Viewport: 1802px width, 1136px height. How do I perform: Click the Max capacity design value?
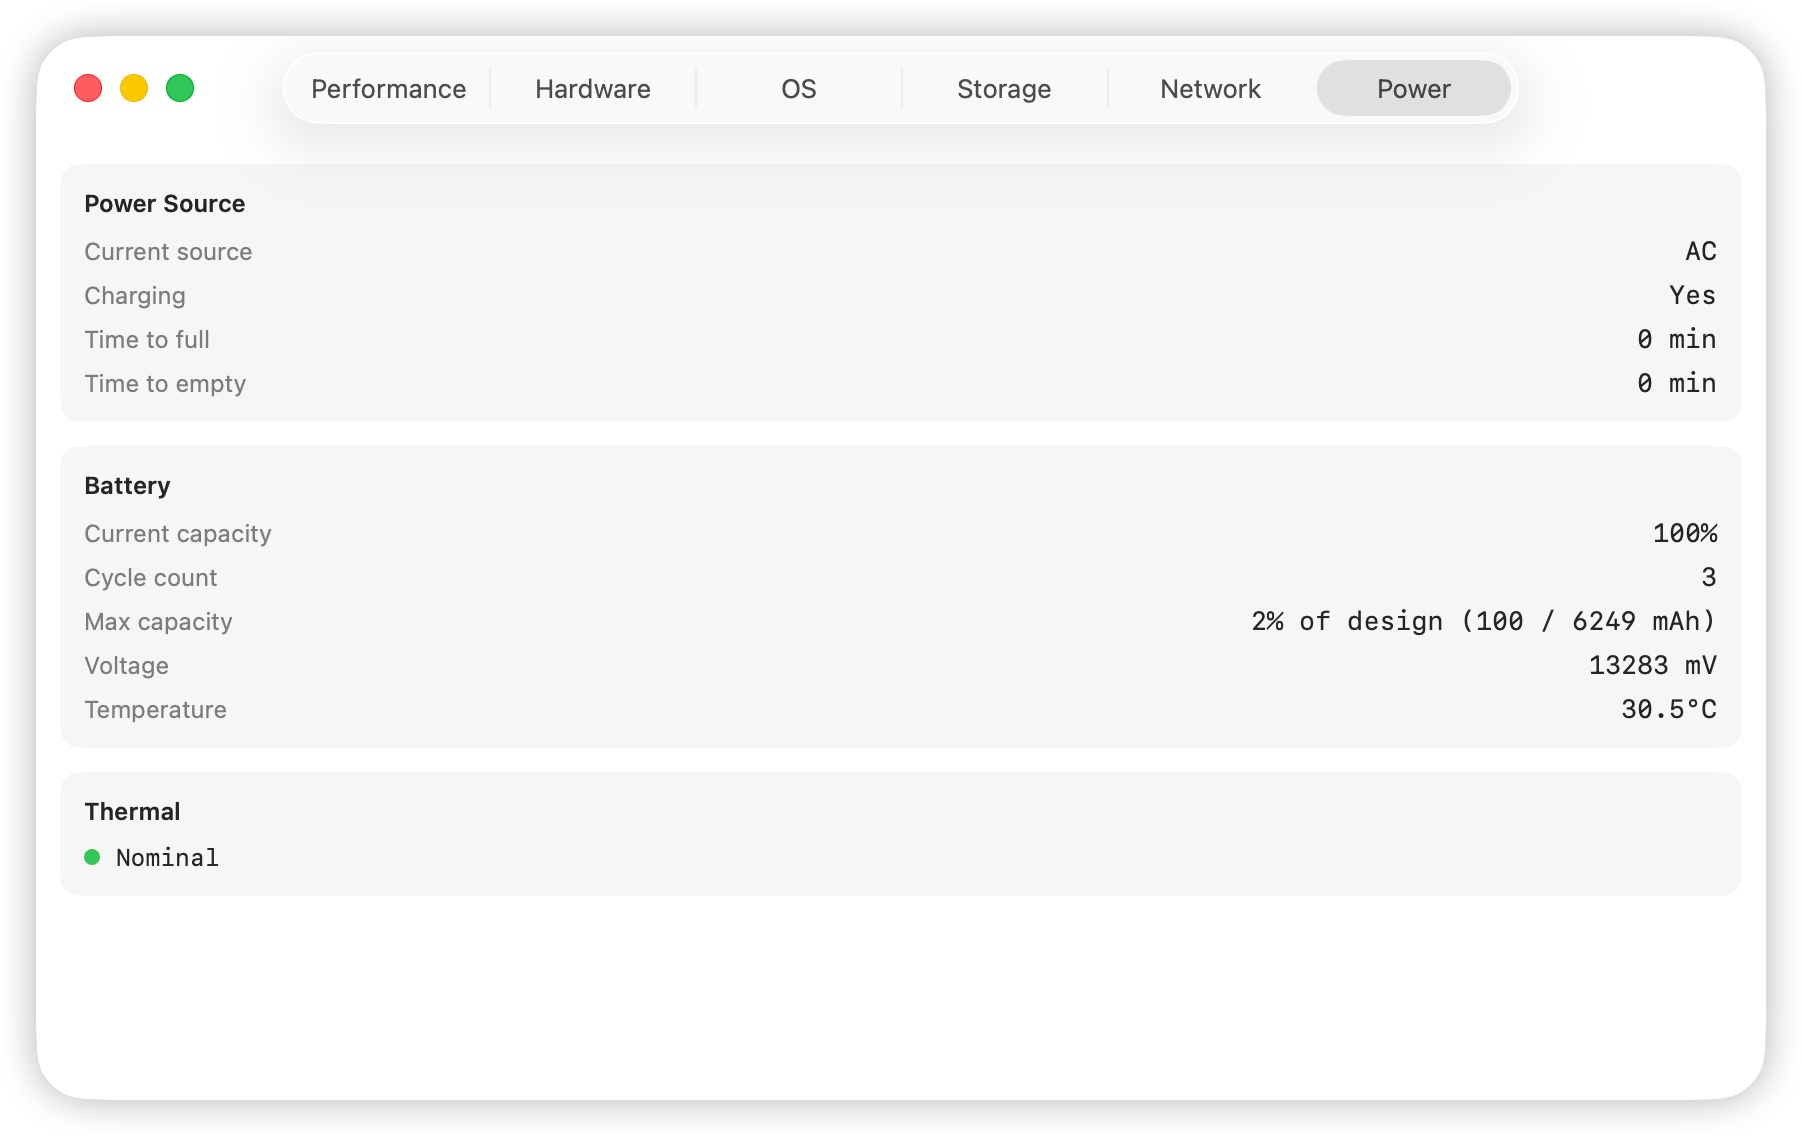pyautogui.click(x=1483, y=622)
